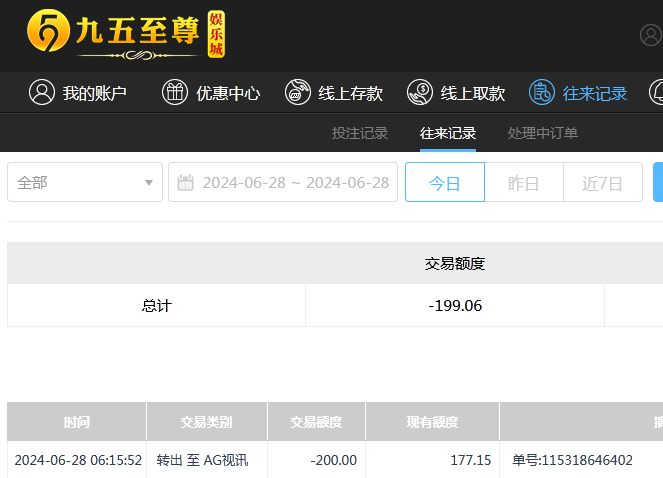This screenshot has width=663, height=478.
Task: Click the 时间 column header
Action: tap(77, 422)
